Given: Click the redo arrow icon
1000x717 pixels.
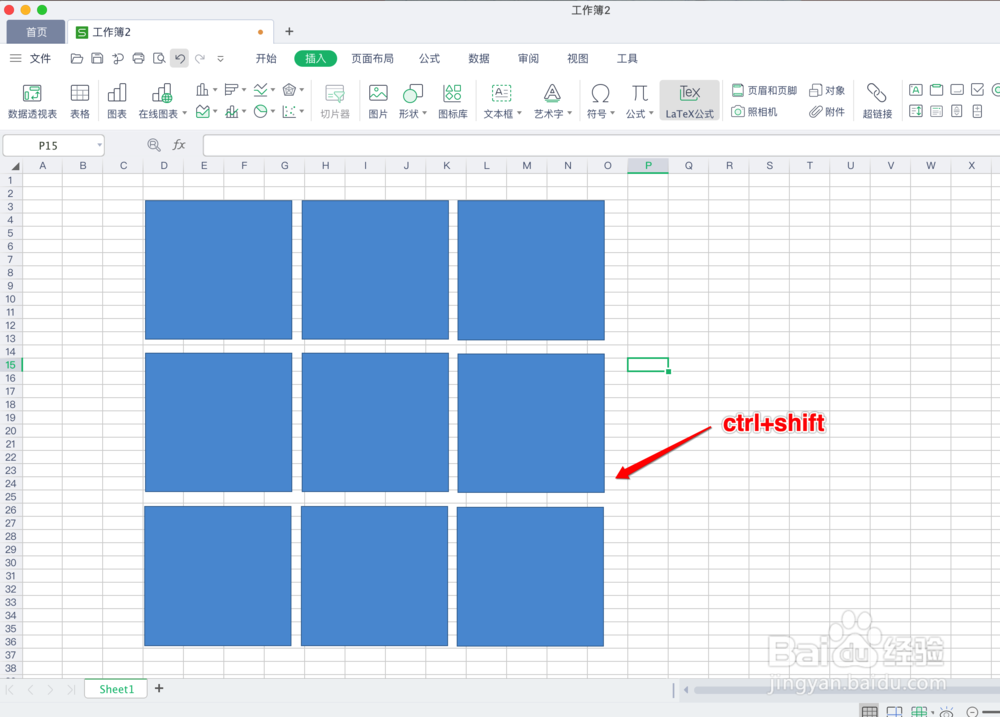Looking at the screenshot, I should coord(200,59).
